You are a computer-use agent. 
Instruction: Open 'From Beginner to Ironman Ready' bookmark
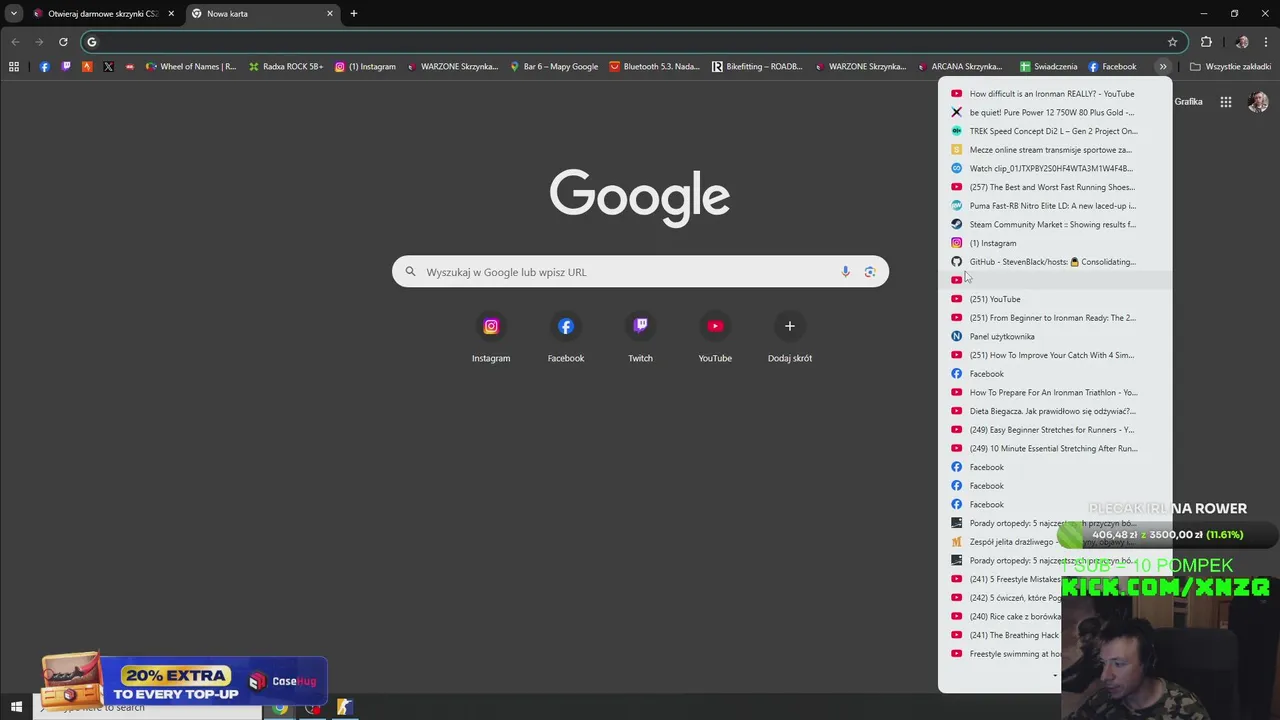1055,318
